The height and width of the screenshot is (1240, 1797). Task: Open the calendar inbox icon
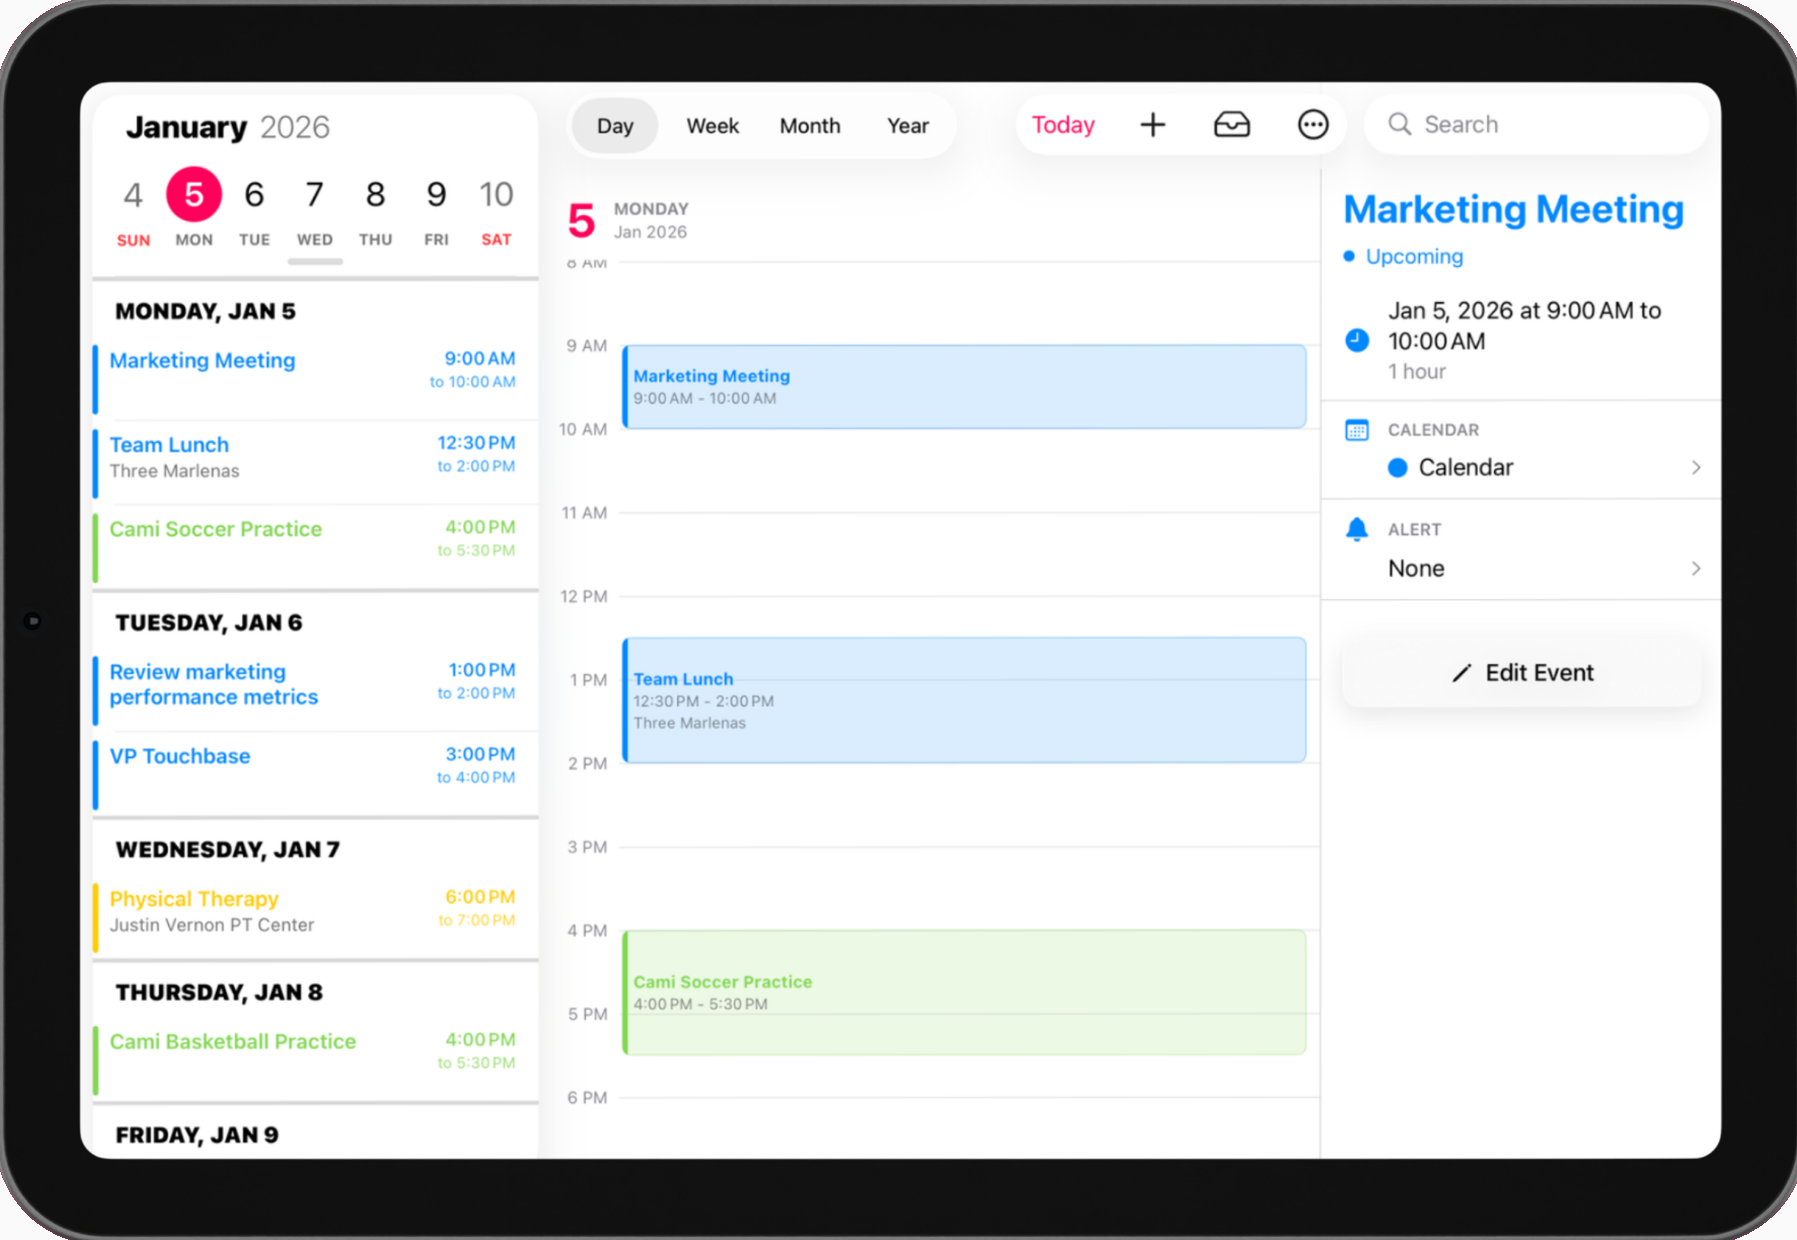(1232, 124)
